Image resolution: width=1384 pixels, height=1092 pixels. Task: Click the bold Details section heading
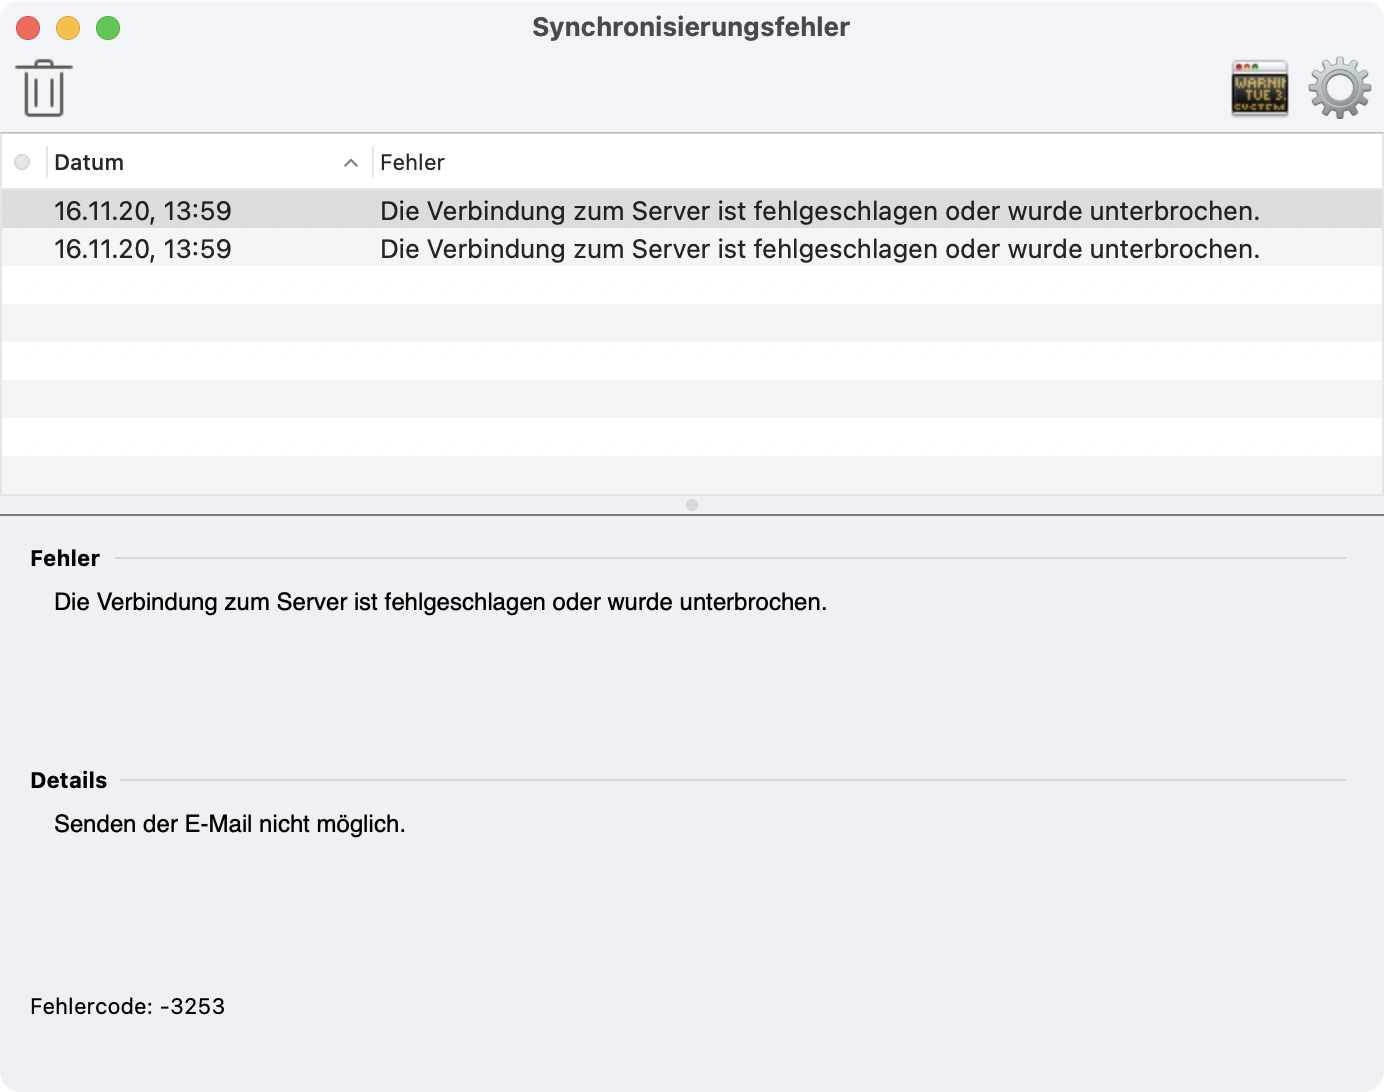pos(68,780)
